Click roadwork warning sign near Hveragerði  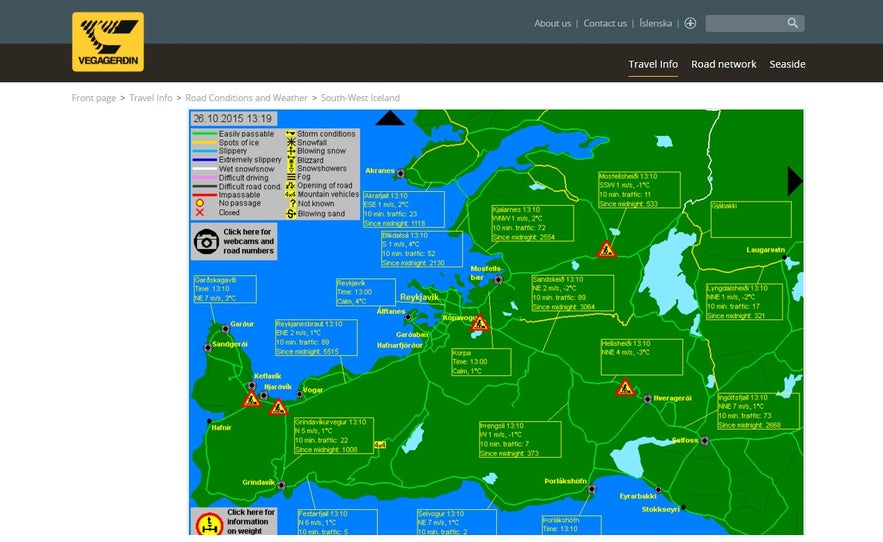625,387
